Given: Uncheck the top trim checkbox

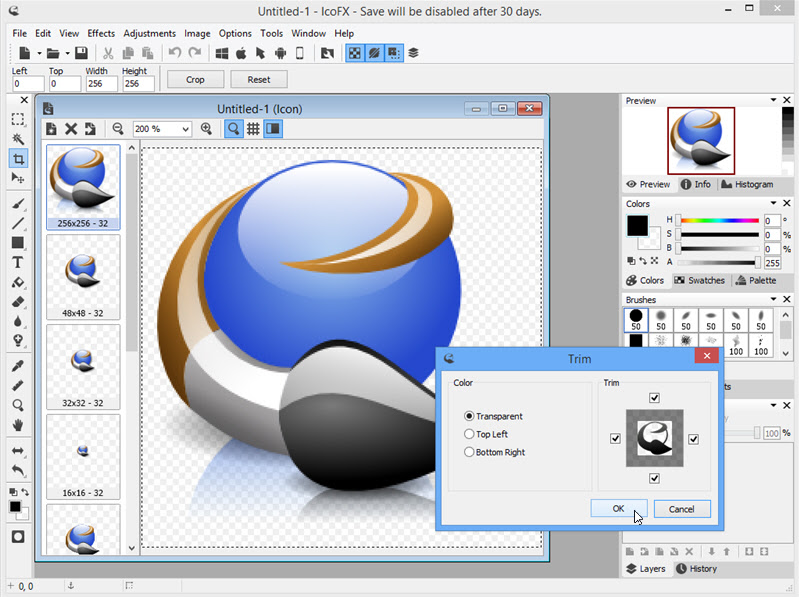Looking at the screenshot, I should 654,398.
